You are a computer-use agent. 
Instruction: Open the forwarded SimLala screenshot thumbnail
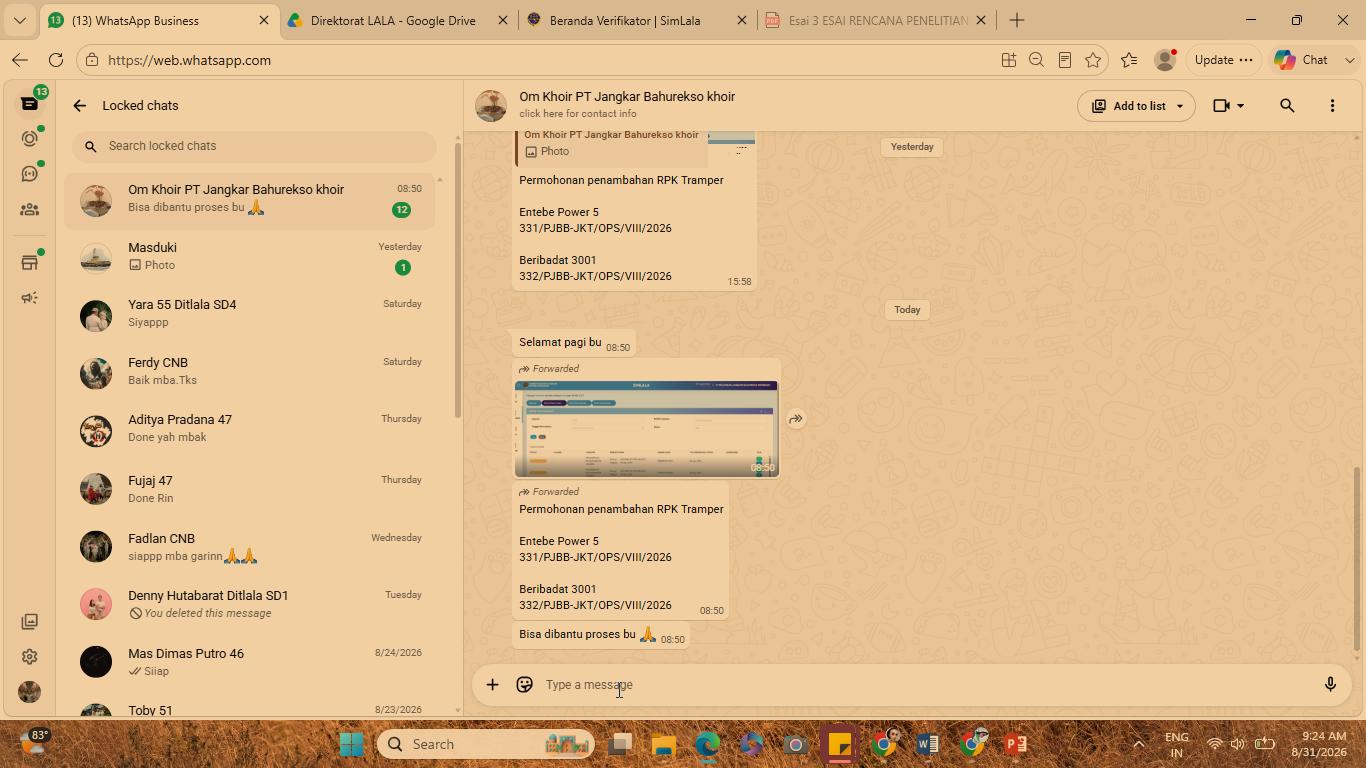coord(646,429)
